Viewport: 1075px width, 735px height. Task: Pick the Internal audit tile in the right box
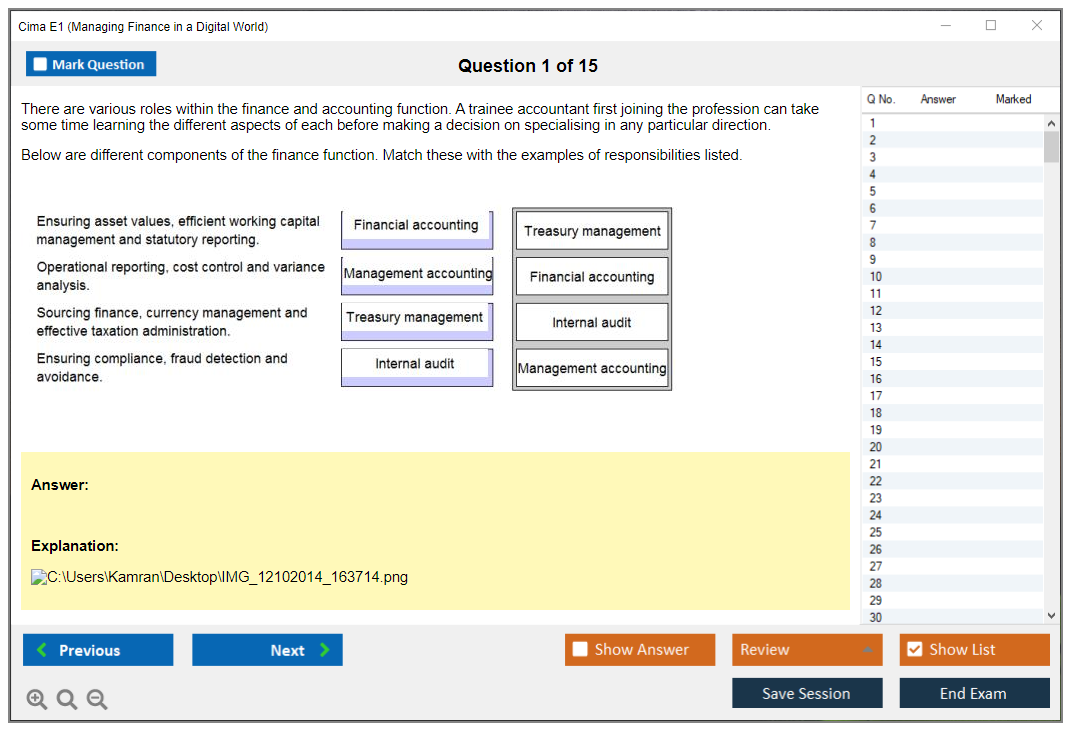592,323
